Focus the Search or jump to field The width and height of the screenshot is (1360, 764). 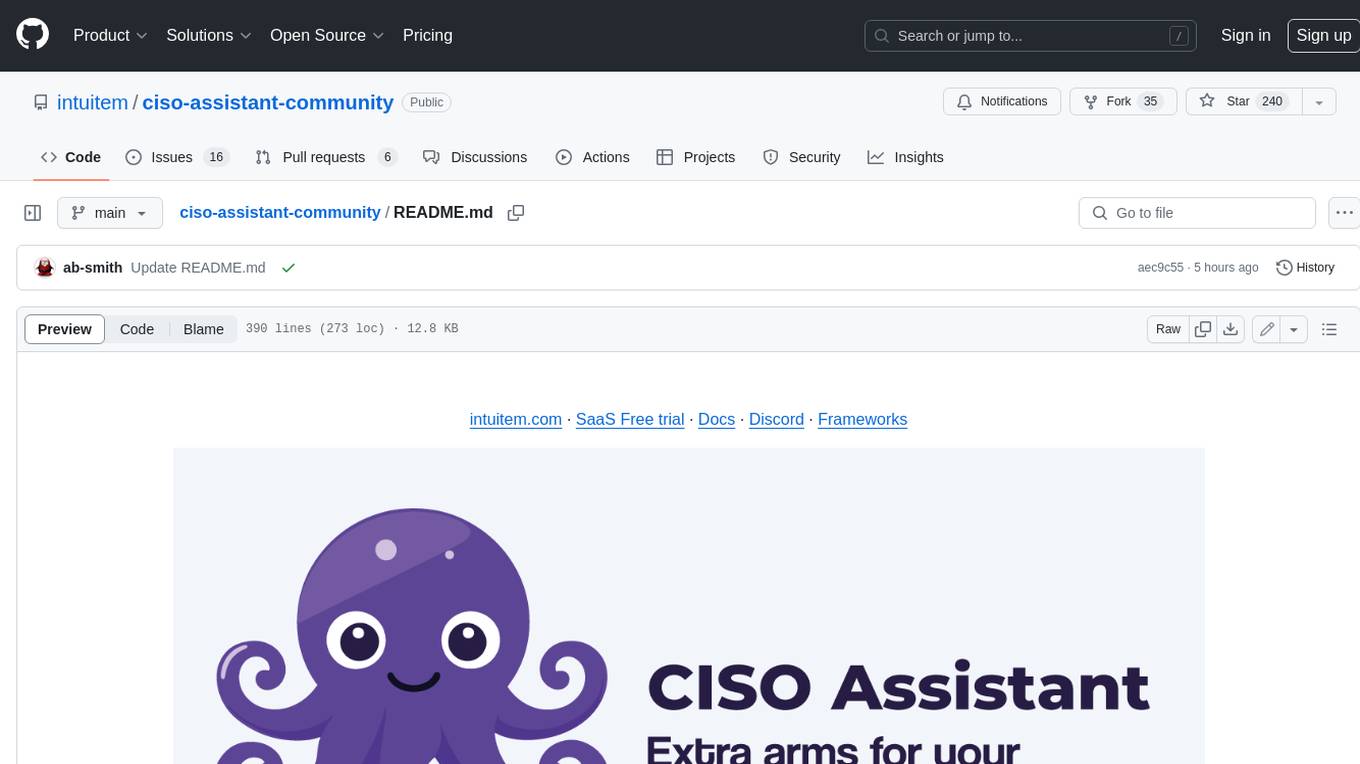(x=1030, y=35)
